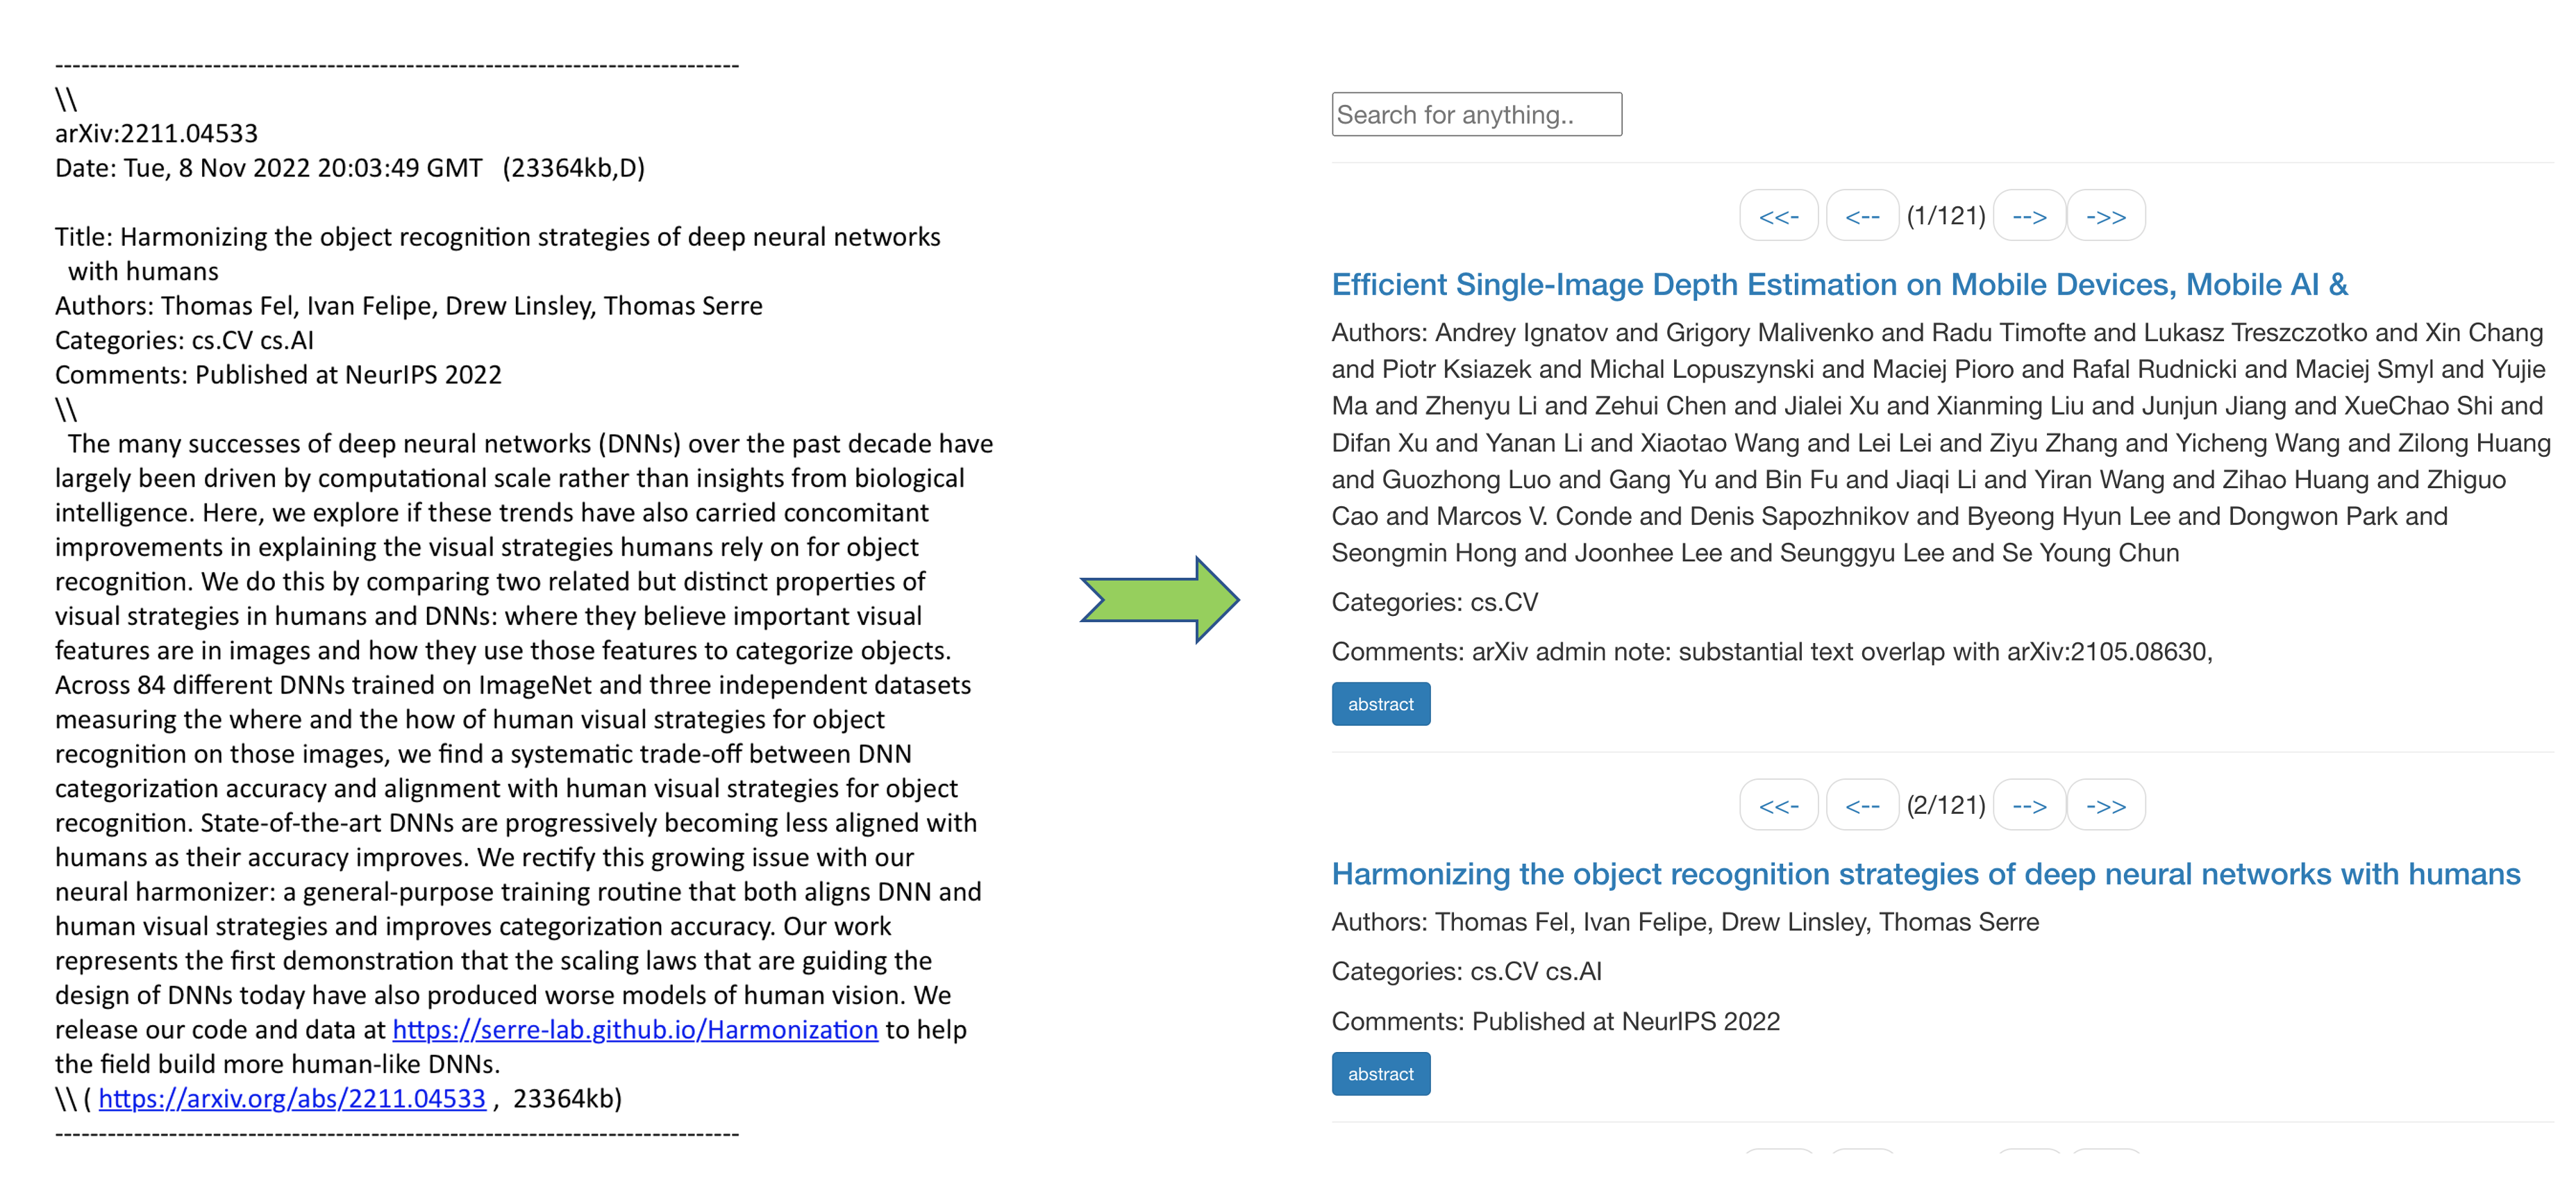Click the 'Date: Tue, 8 Nov 2022' line
Image resolution: width=2576 pixels, height=1193 pixels.
[x=349, y=168]
